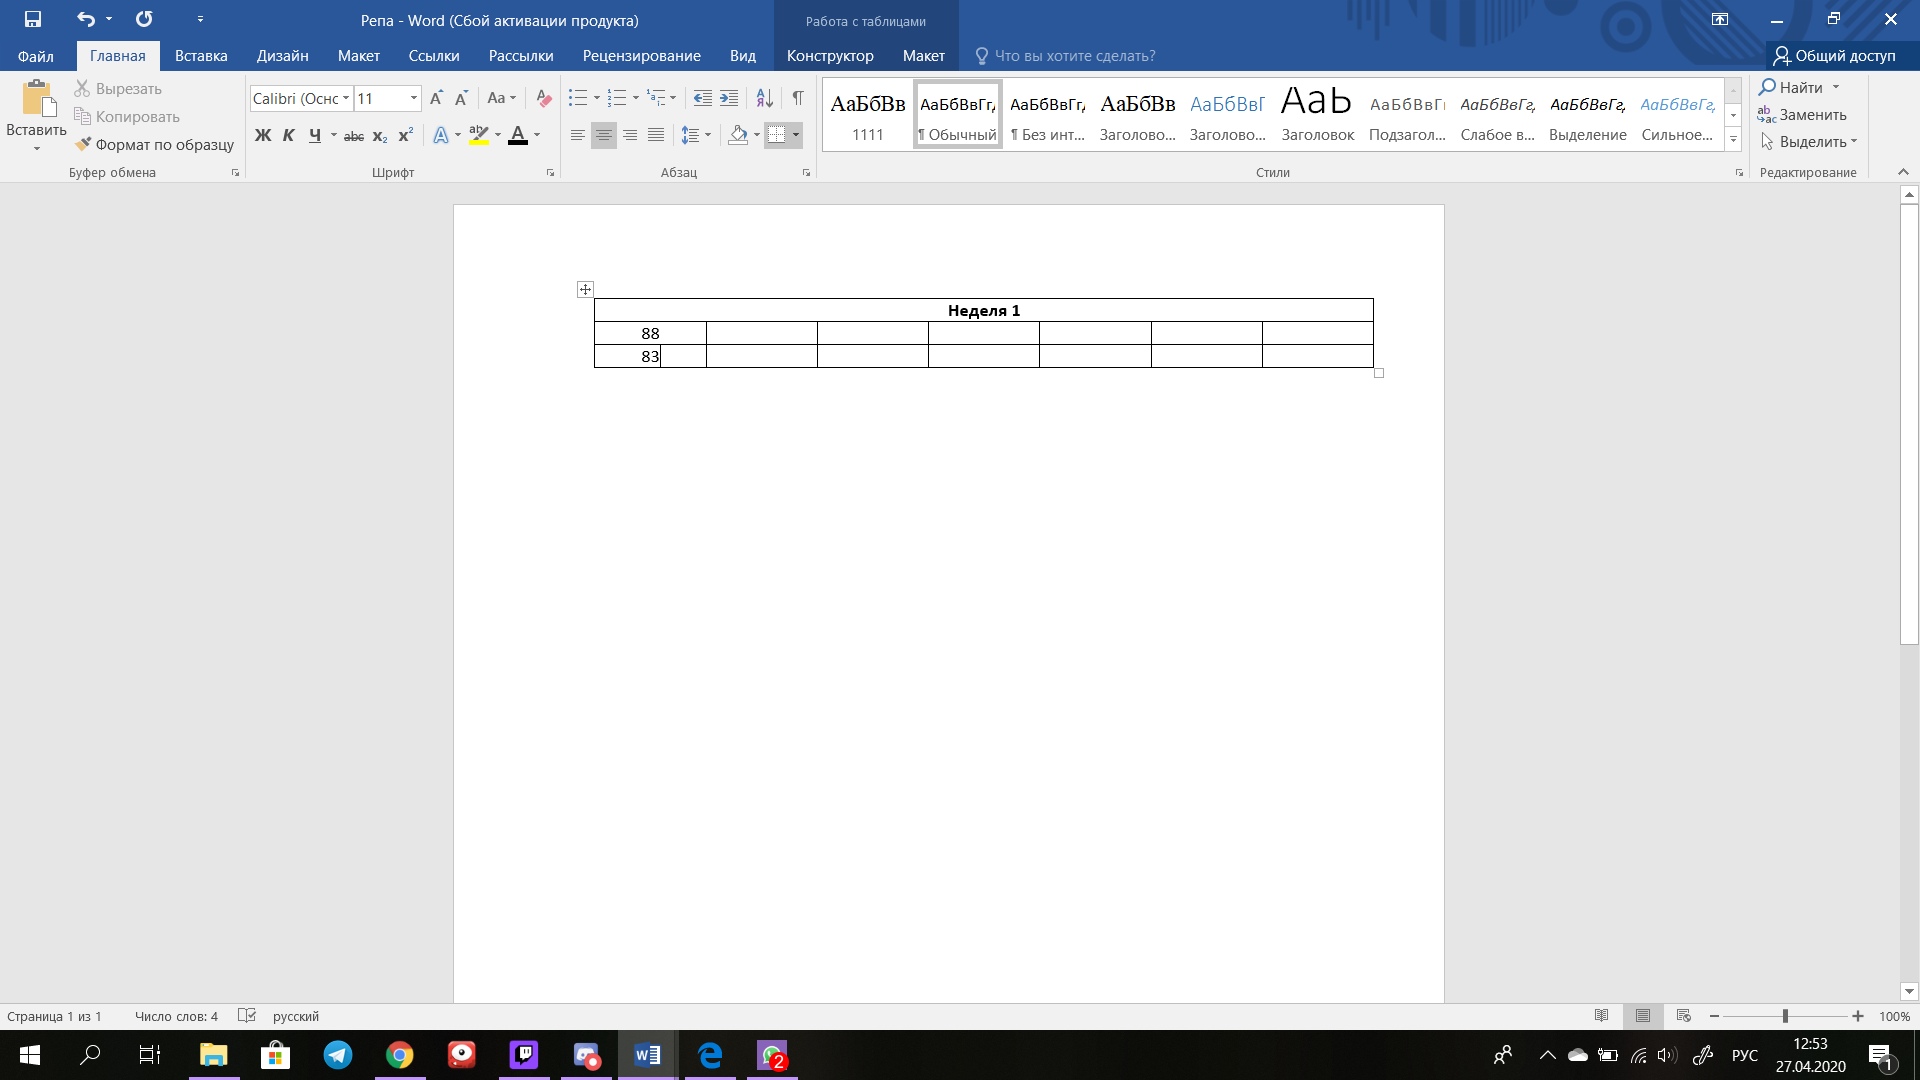The image size is (1920, 1080).
Task: Save the document with the floppy icon
Action: click(x=32, y=19)
